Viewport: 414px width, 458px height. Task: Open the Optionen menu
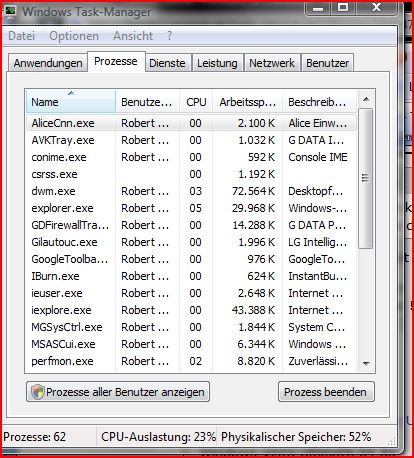tap(74, 36)
